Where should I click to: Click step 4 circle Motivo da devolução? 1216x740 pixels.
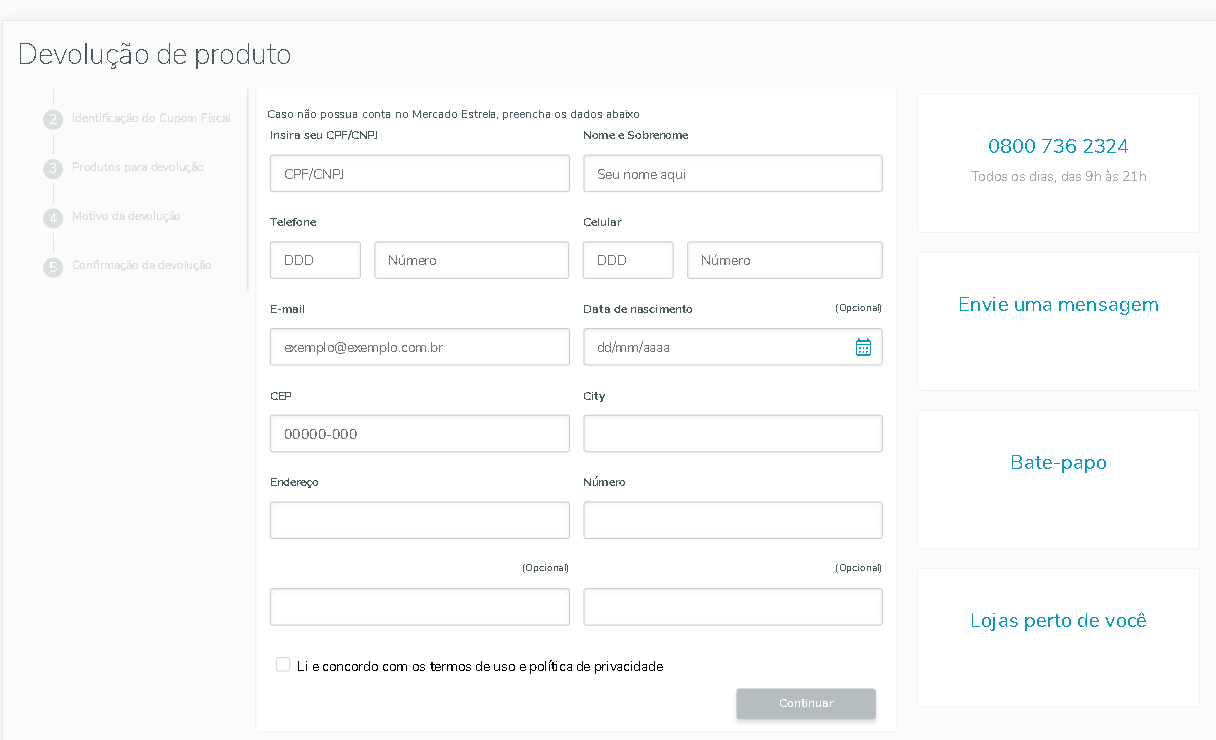(53, 217)
